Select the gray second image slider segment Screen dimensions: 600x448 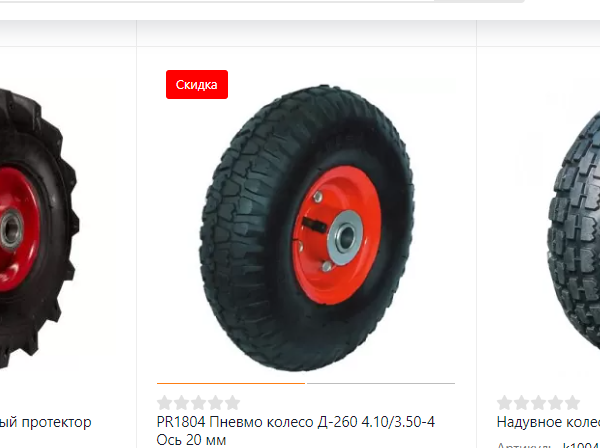[381, 383]
